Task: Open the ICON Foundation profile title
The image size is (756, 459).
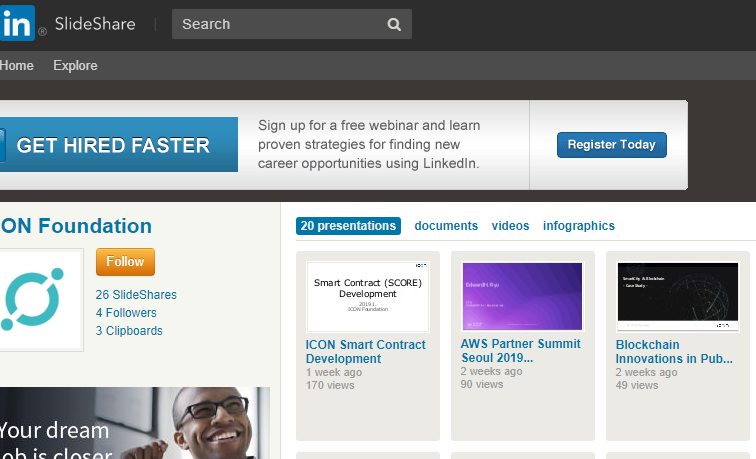Action: [x=76, y=226]
